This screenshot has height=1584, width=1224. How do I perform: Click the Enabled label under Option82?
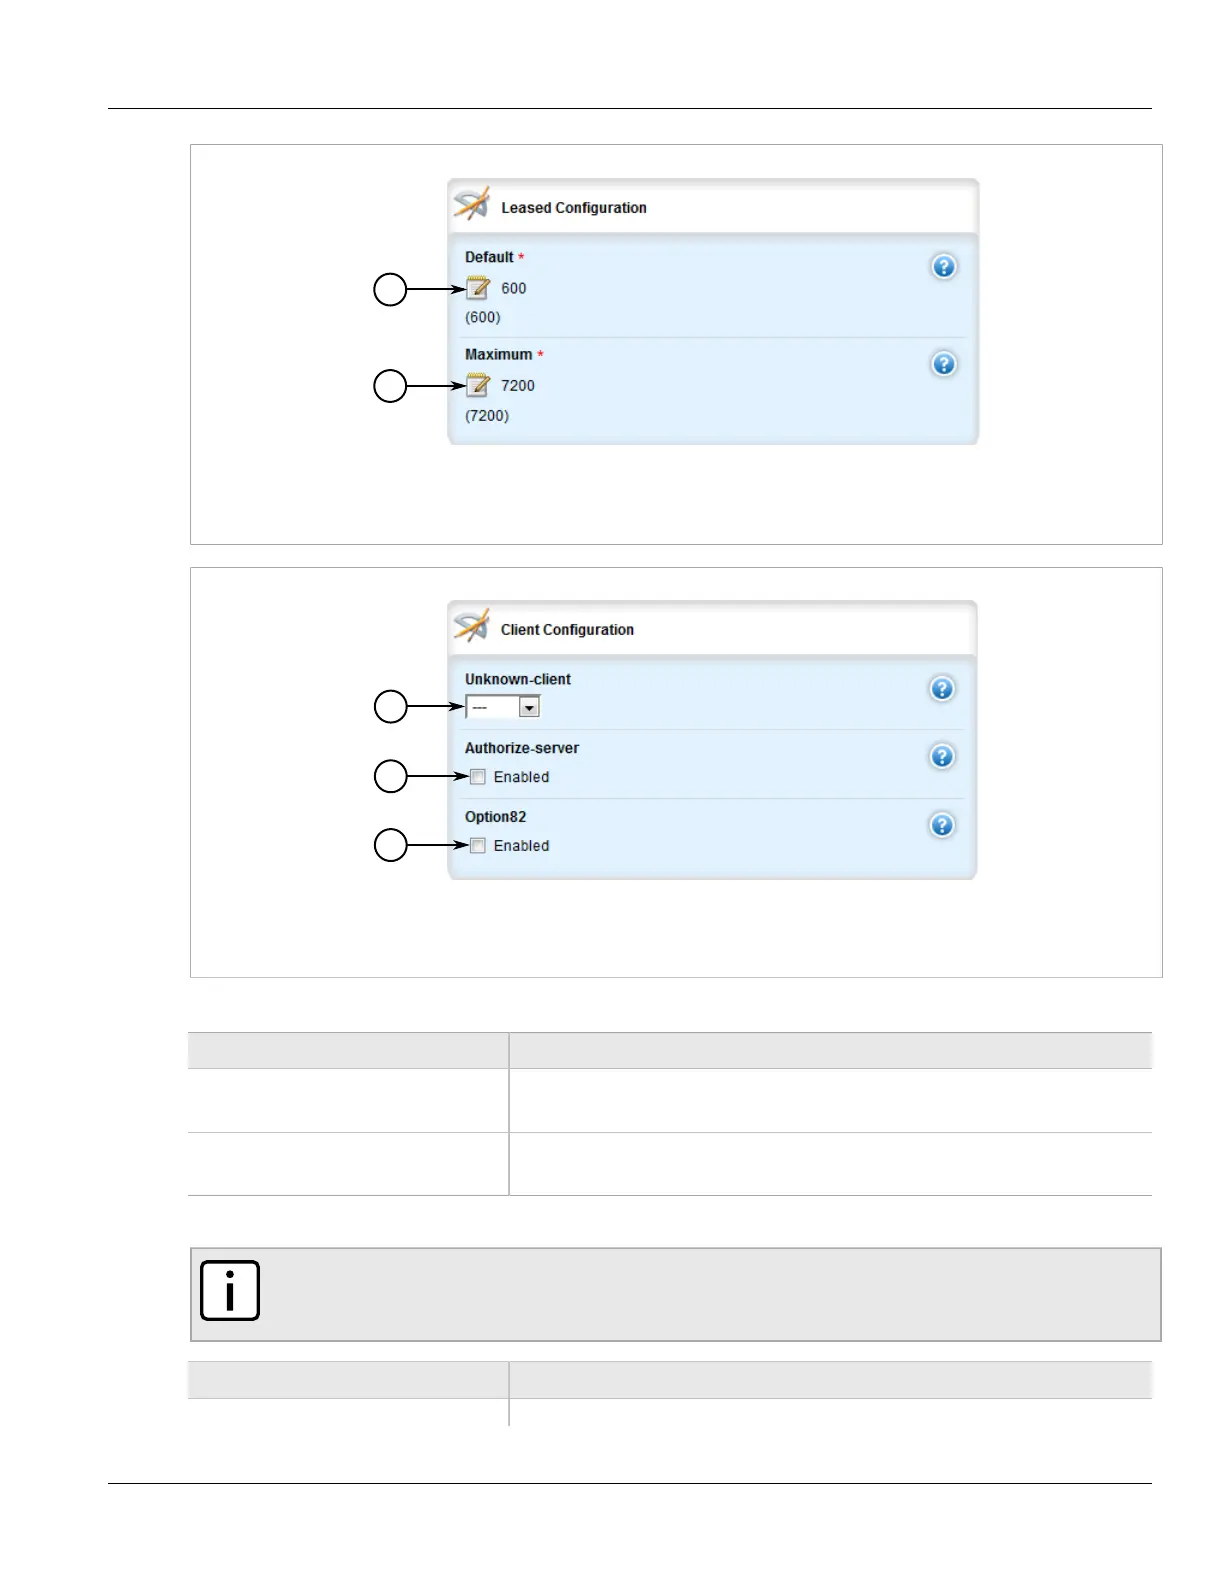[x=521, y=846]
